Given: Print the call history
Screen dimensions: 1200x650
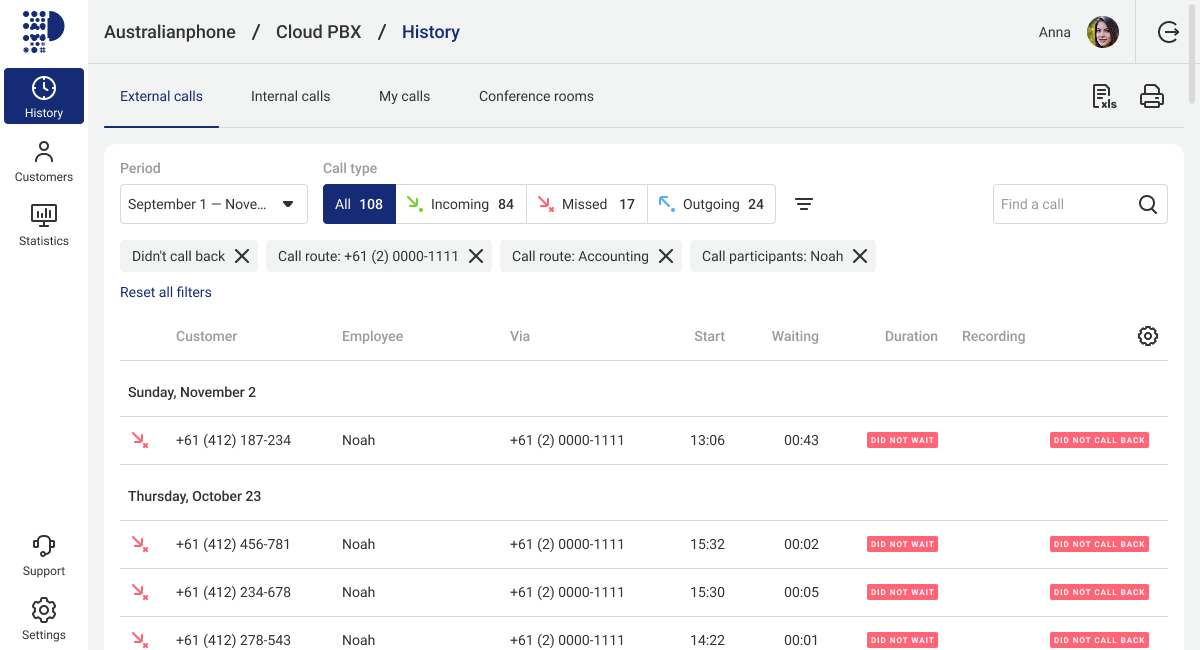Looking at the screenshot, I should [x=1152, y=96].
